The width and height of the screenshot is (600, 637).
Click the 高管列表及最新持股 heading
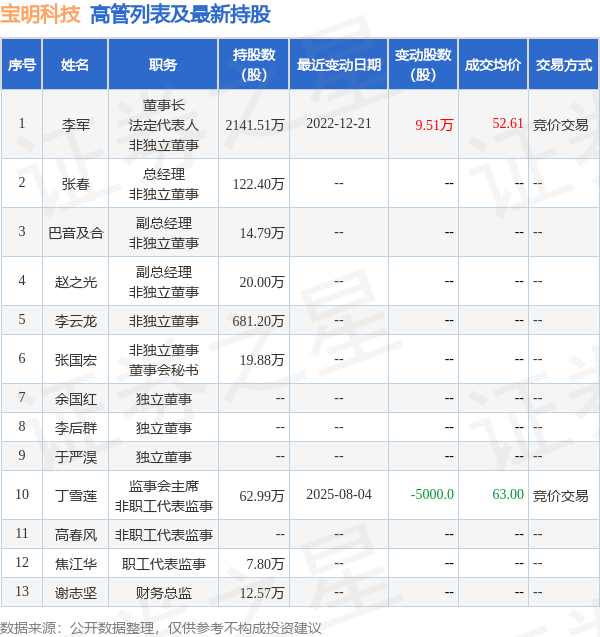(180, 14)
